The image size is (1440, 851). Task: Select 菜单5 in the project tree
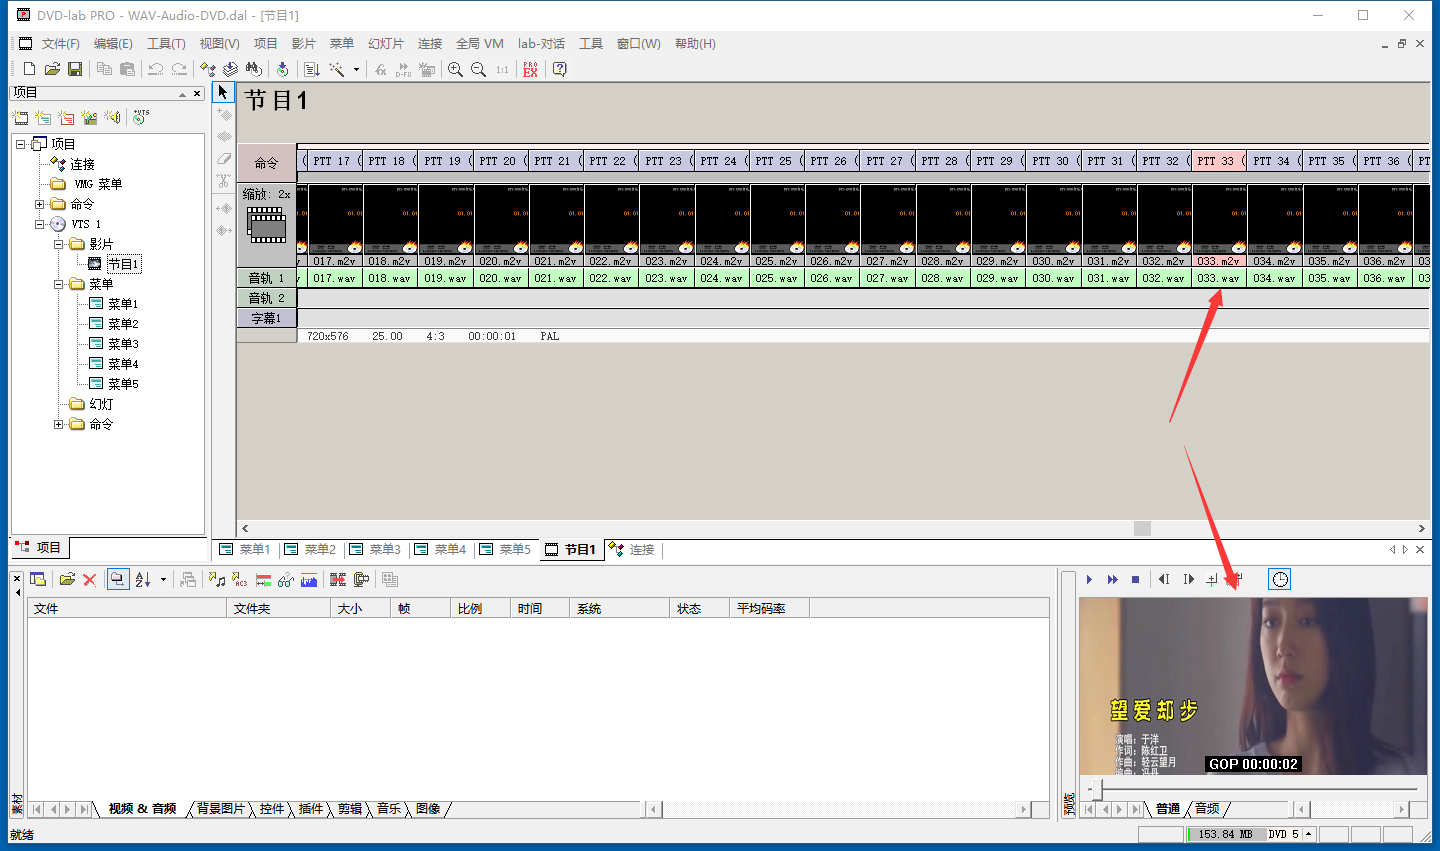point(123,384)
